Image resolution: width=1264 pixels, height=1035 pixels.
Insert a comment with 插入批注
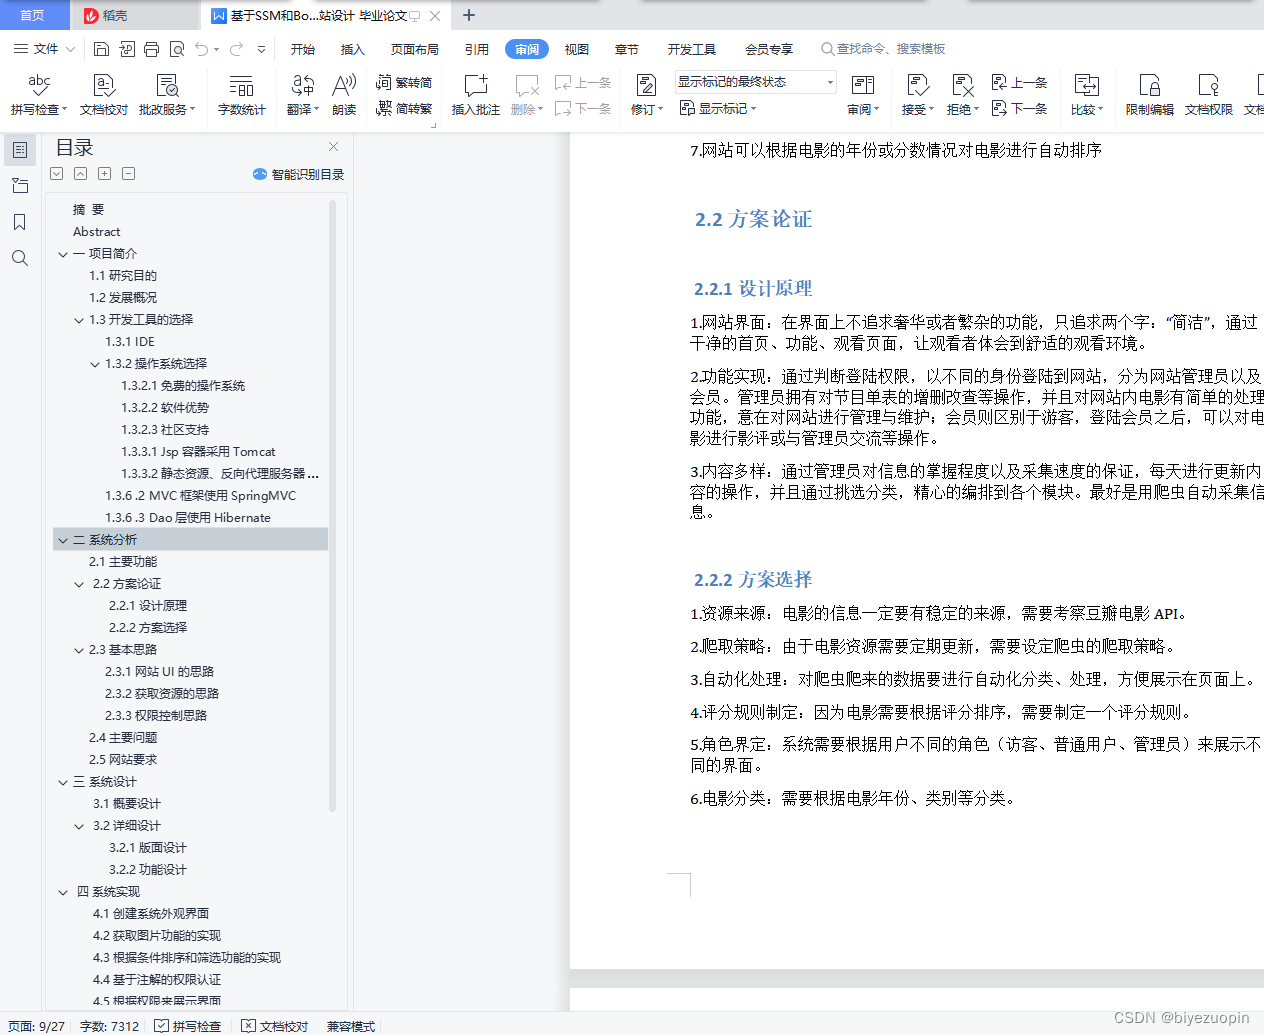click(x=475, y=95)
